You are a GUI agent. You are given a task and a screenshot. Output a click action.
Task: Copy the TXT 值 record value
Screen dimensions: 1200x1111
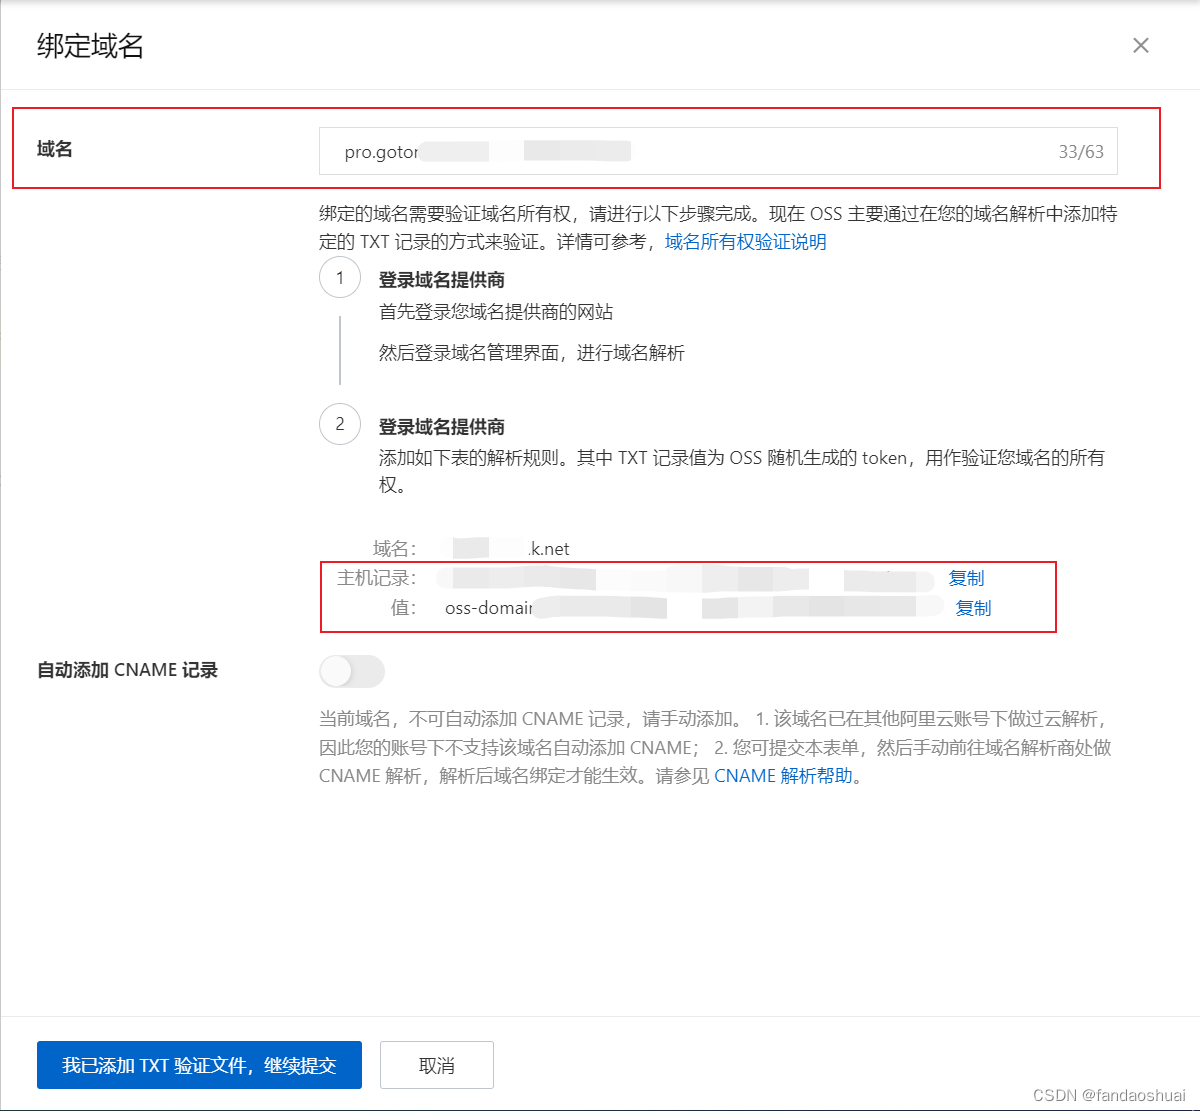click(972, 607)
